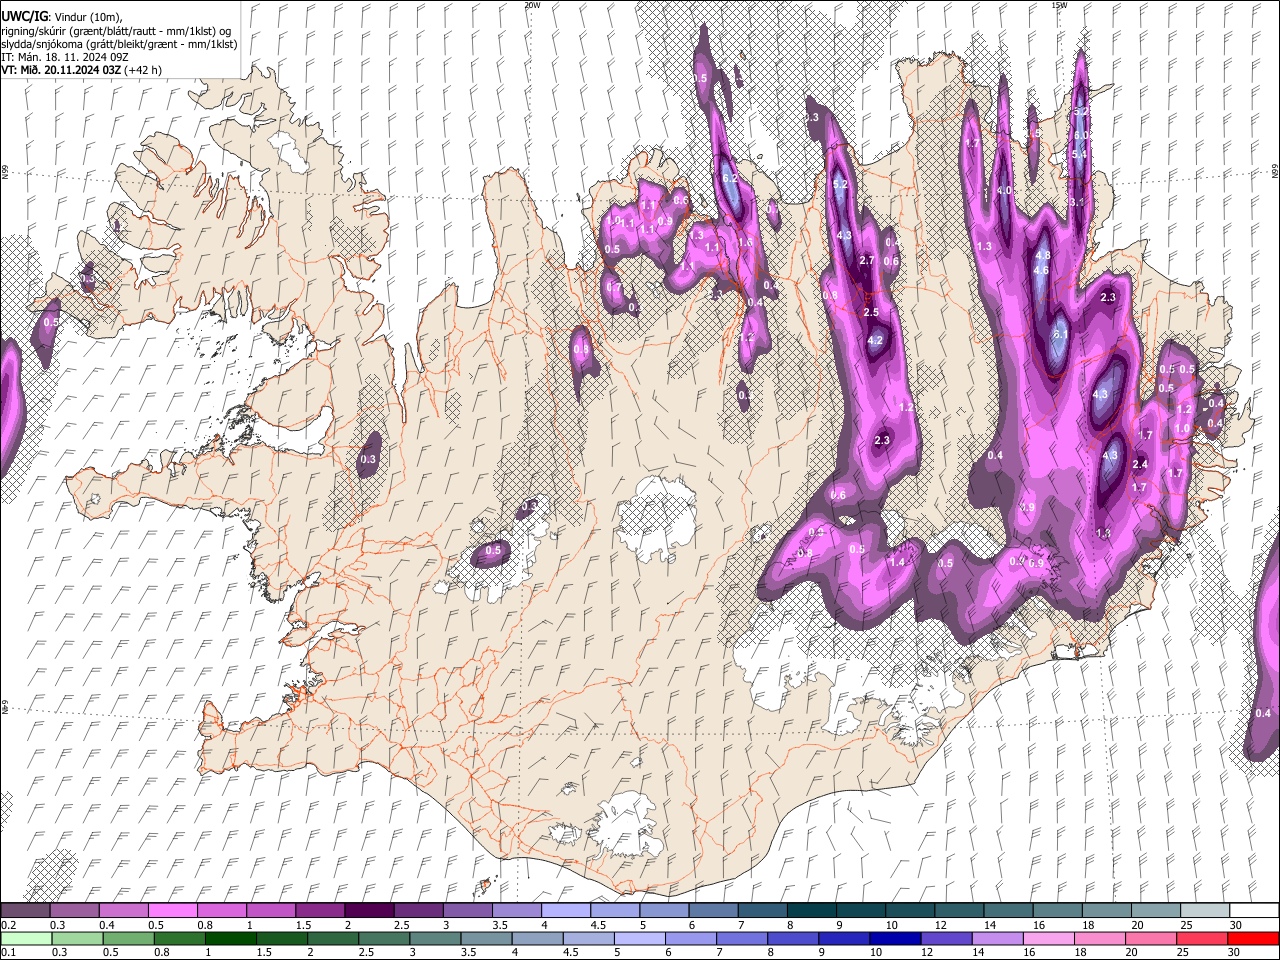1280x960 pixels.
Task: Click the top legend swatch between 0.2 and 0.3
Action: click(25, 910)
